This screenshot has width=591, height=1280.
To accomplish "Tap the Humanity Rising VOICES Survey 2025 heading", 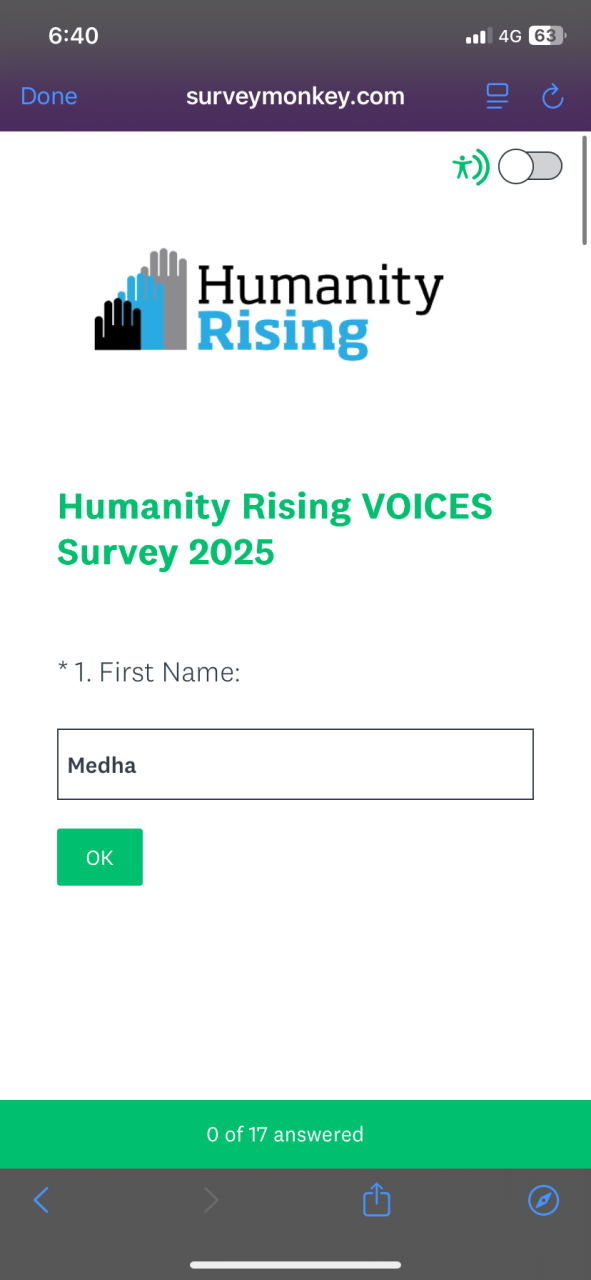I will [275, 529].
